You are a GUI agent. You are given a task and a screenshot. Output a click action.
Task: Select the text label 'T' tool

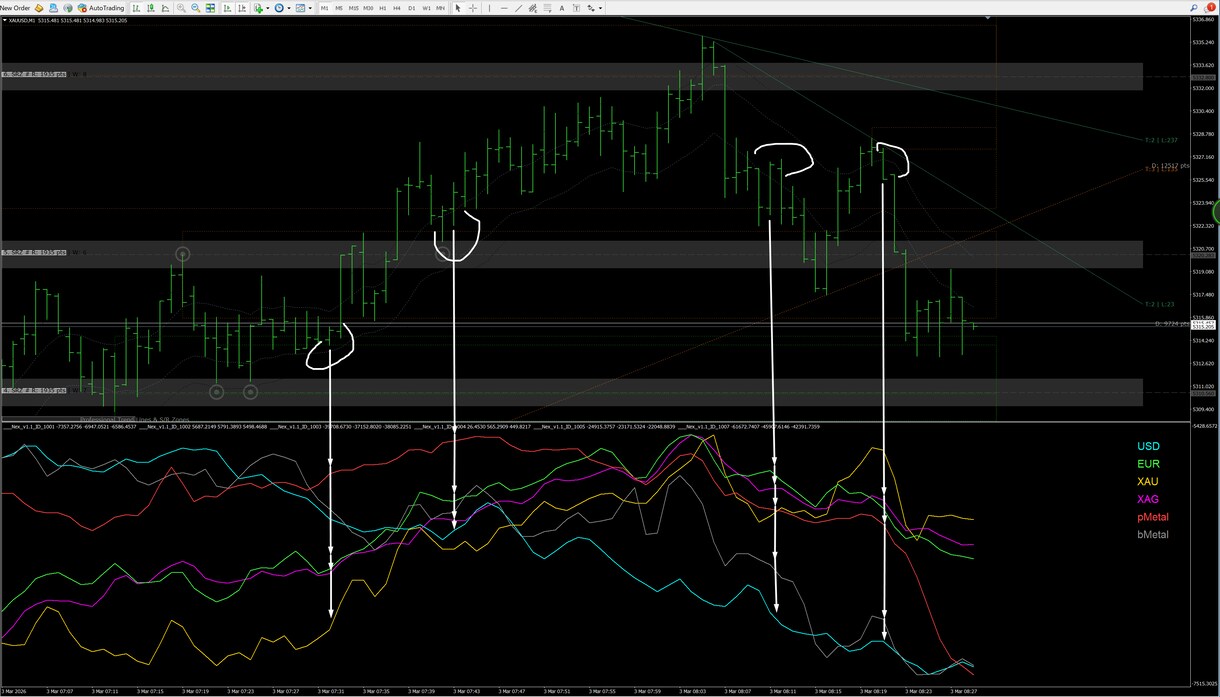(x=576, y=8)
